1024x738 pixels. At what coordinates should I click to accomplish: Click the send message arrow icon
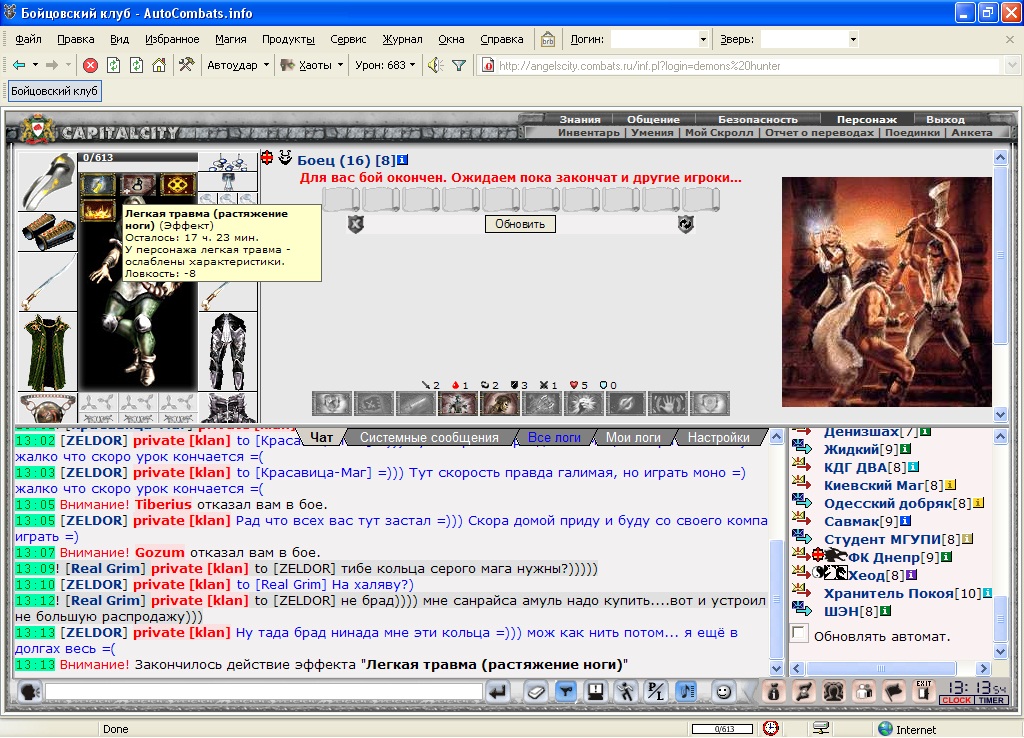[498, 692]
